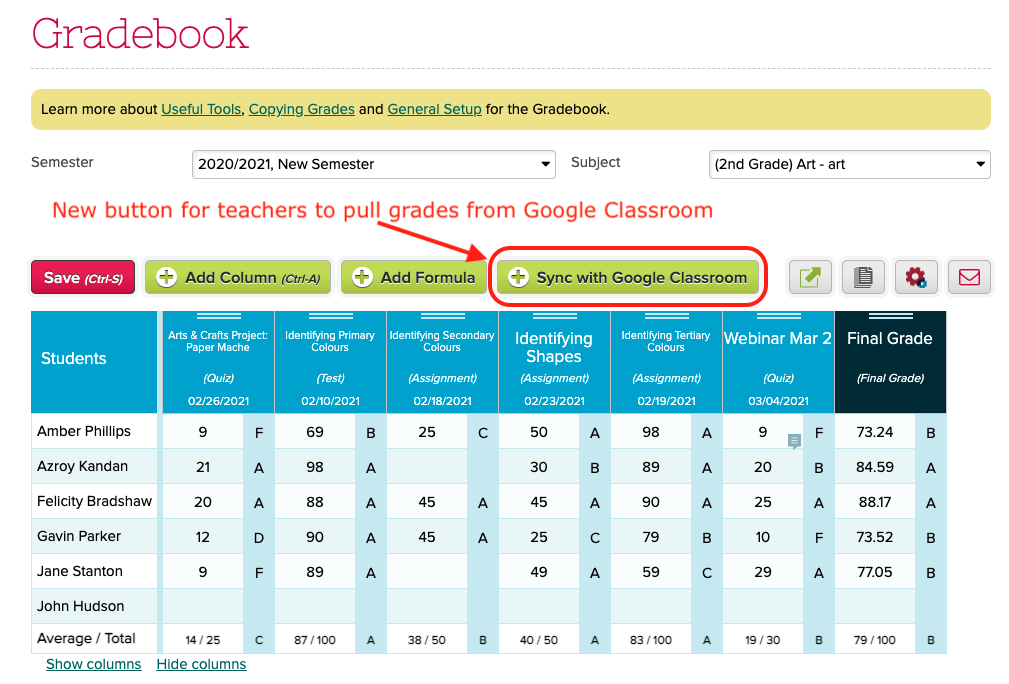Click plus icon on Add Formula button
Viewport: 1009px width, 684px height.
362,277
